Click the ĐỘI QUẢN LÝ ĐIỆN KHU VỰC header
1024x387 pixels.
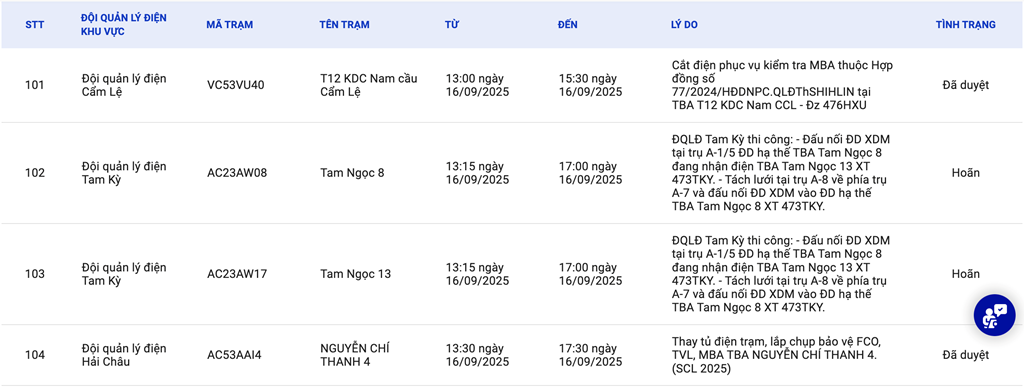click(123, 25)
